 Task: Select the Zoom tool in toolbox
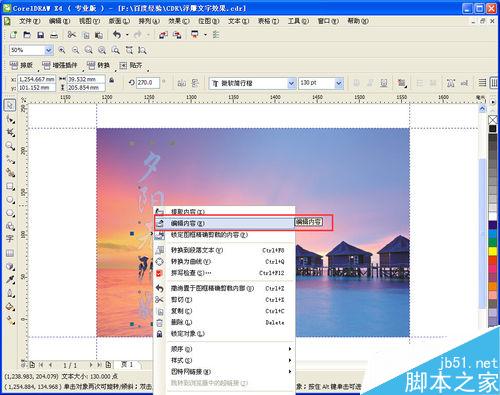tap(10, 146)
